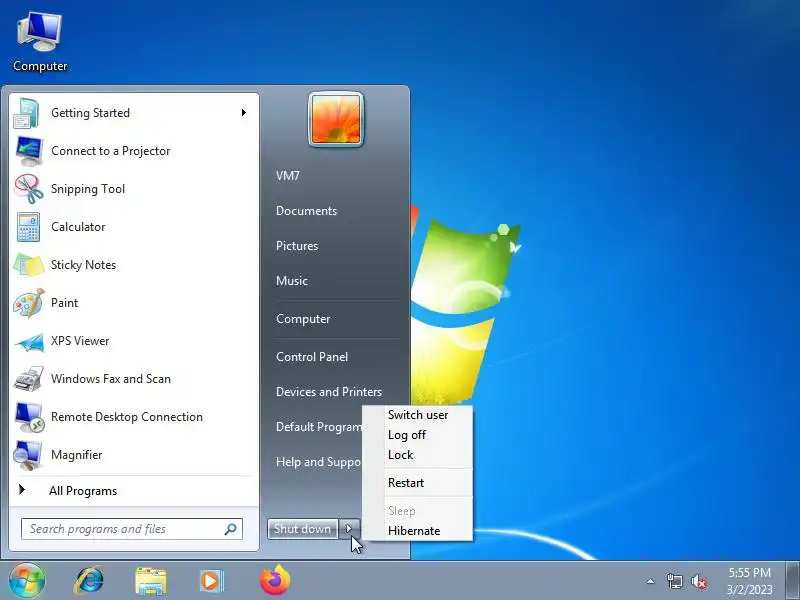The width and height of the screenshot is (800, 600).
Task: Open the Computer desktop icon
Action: [40, 42]
